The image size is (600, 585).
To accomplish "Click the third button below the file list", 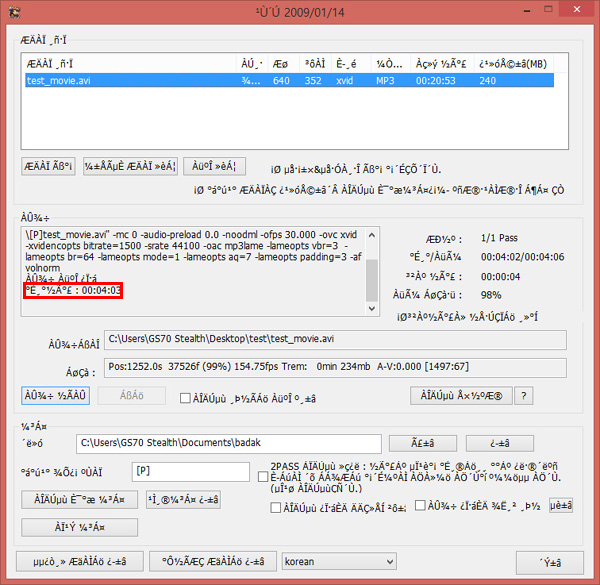I will coord(214,166).
